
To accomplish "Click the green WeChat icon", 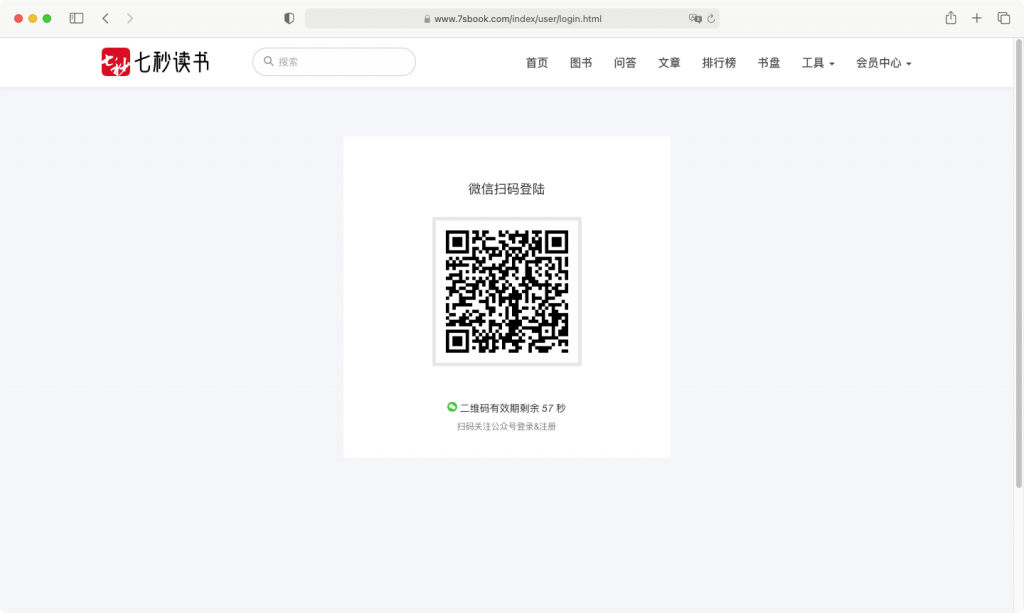I will tap(451, 407).
